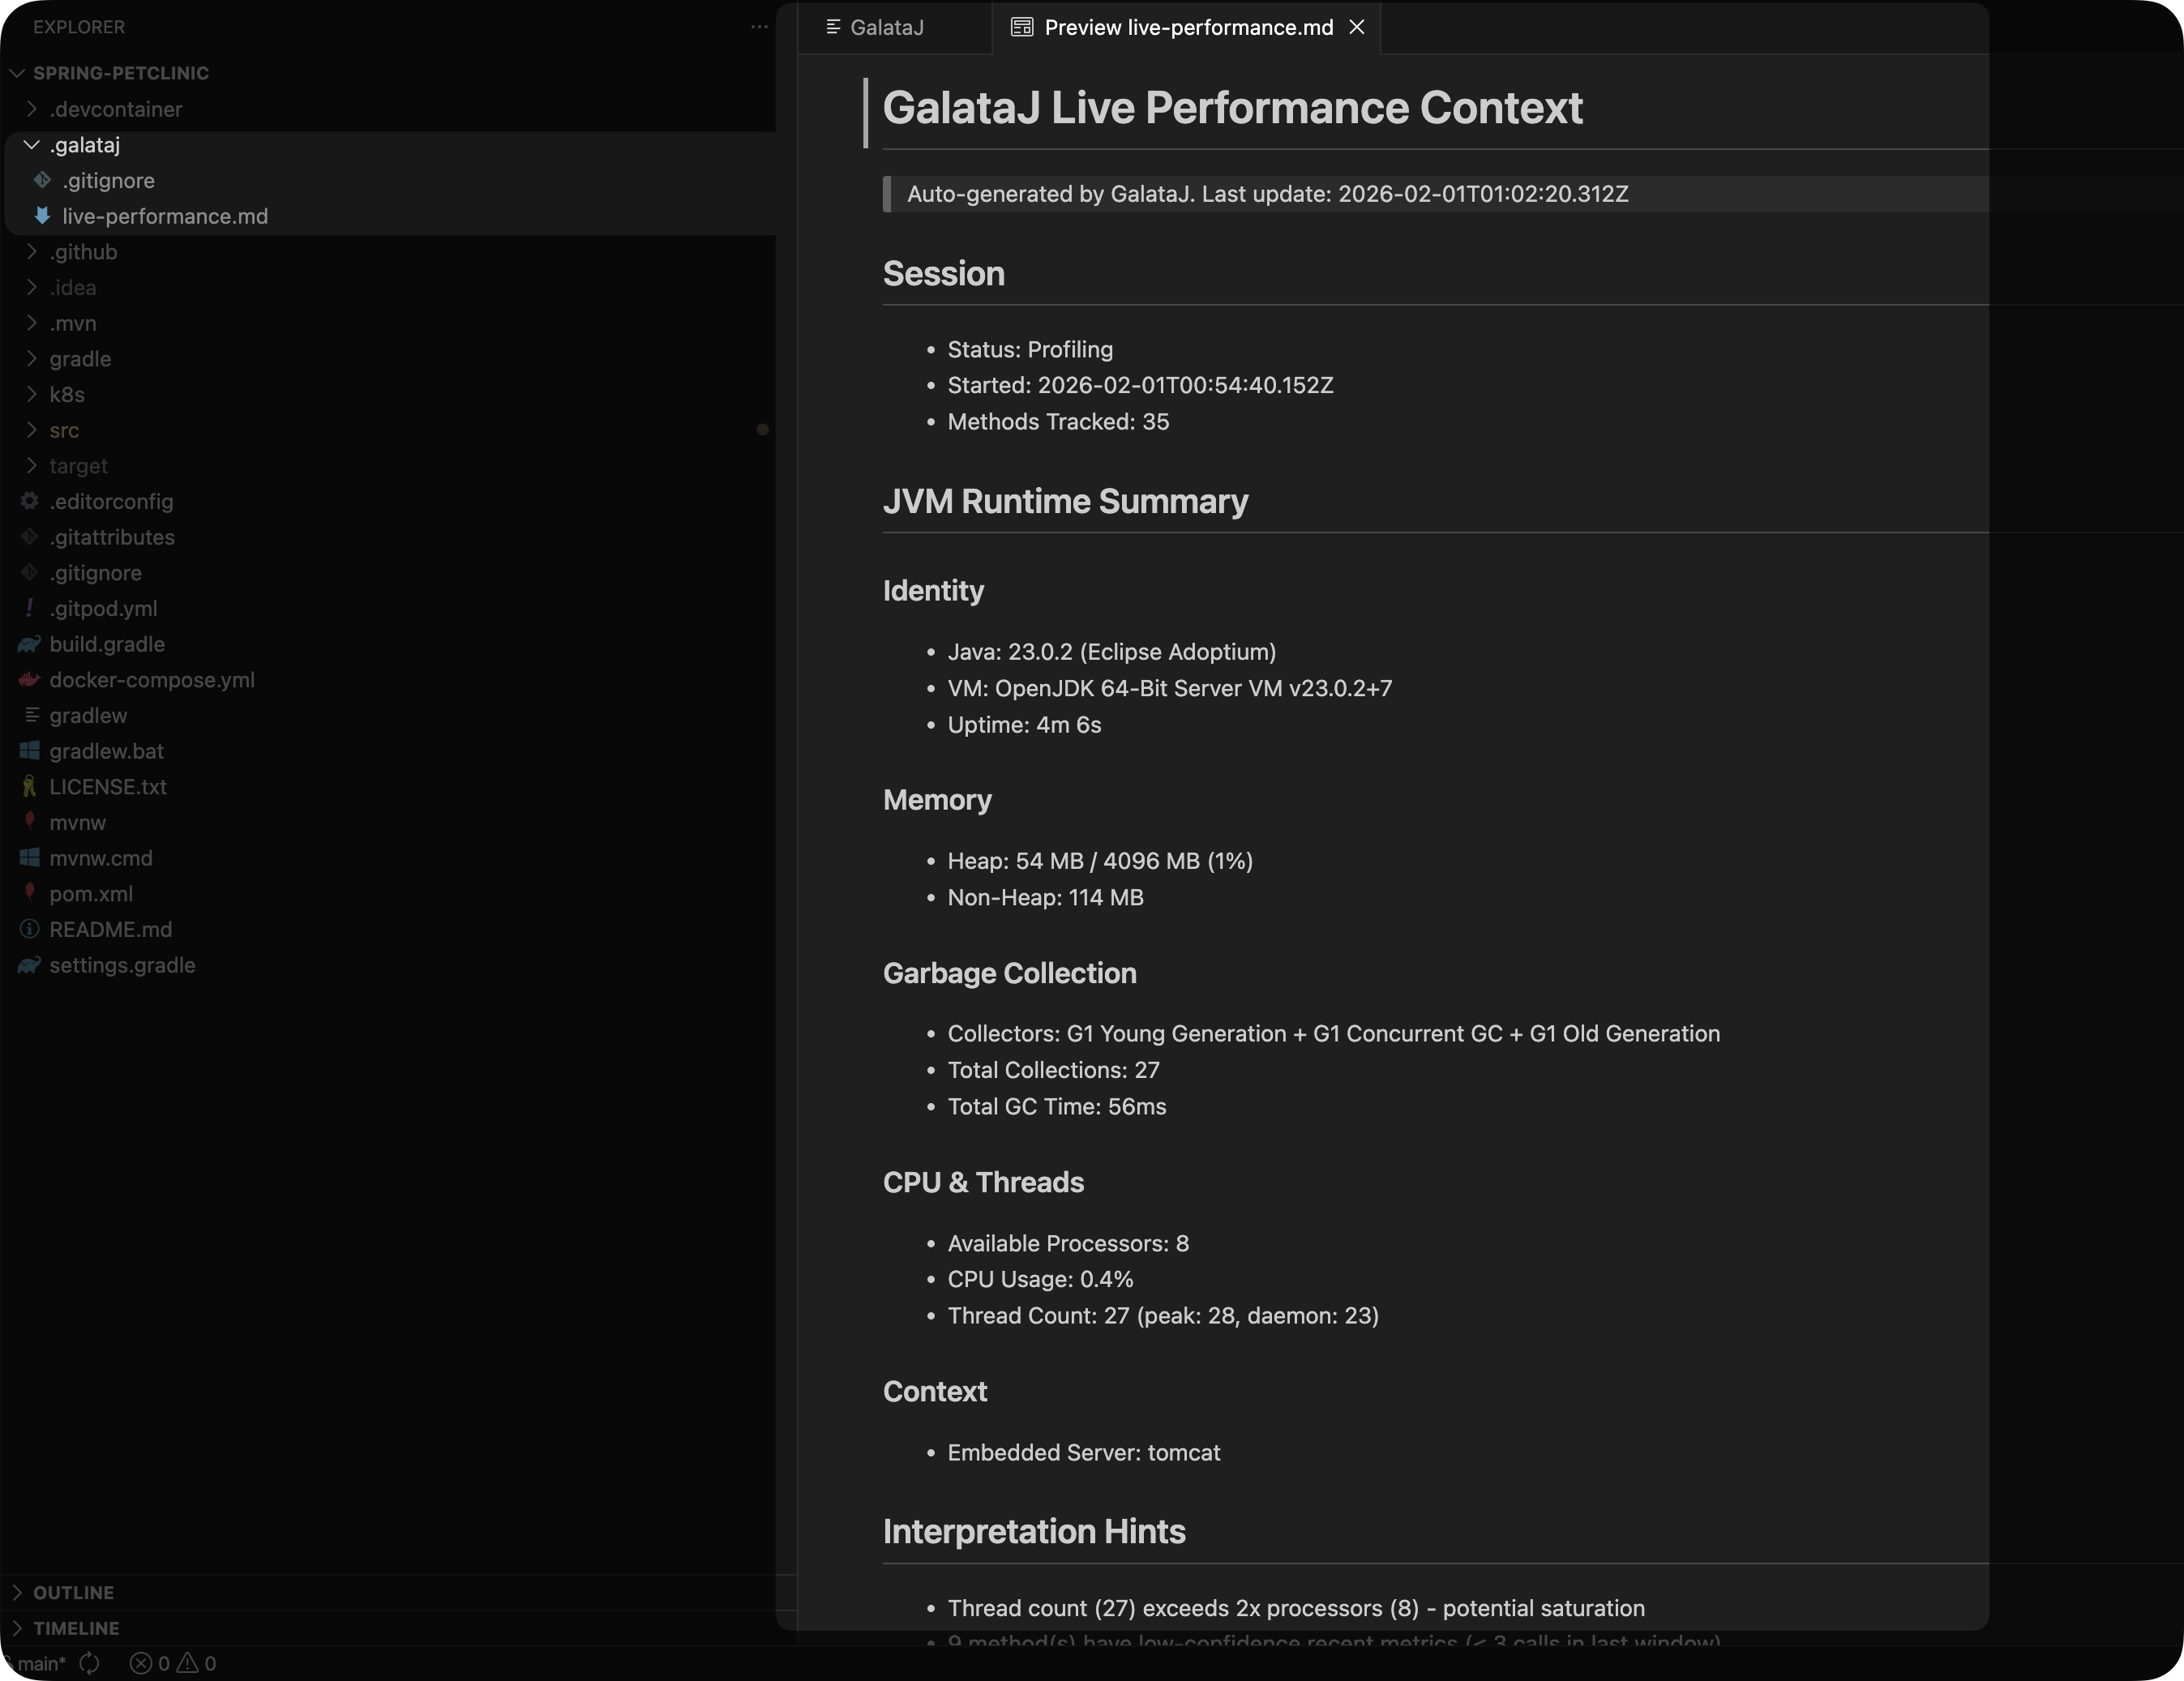The image size is (2184, 1681).
Task: Close the live-performance.md preview tab
Action: pos(1356,27)
